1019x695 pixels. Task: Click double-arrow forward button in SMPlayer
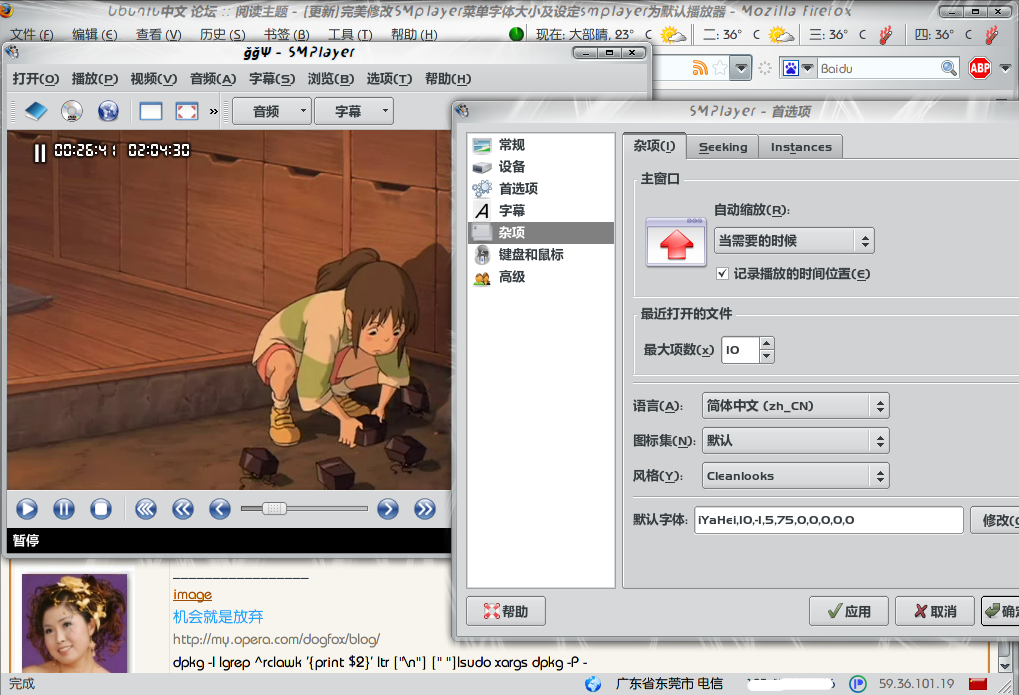[424, 509]
